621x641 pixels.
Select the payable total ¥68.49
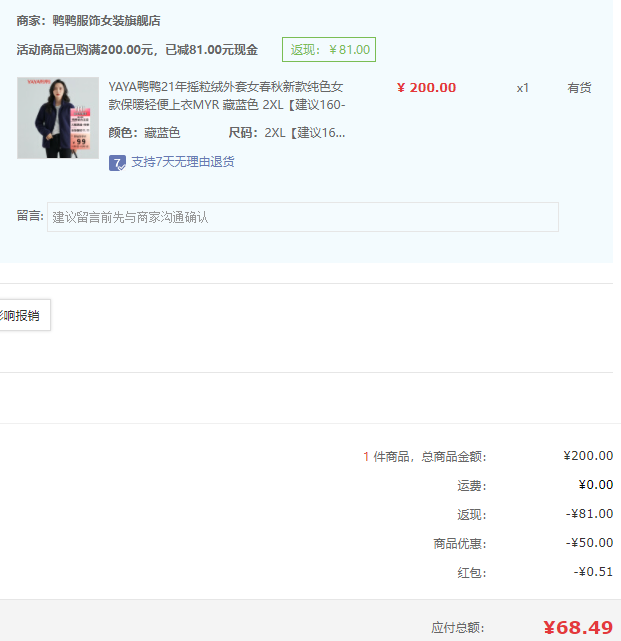tap(578, 628)
